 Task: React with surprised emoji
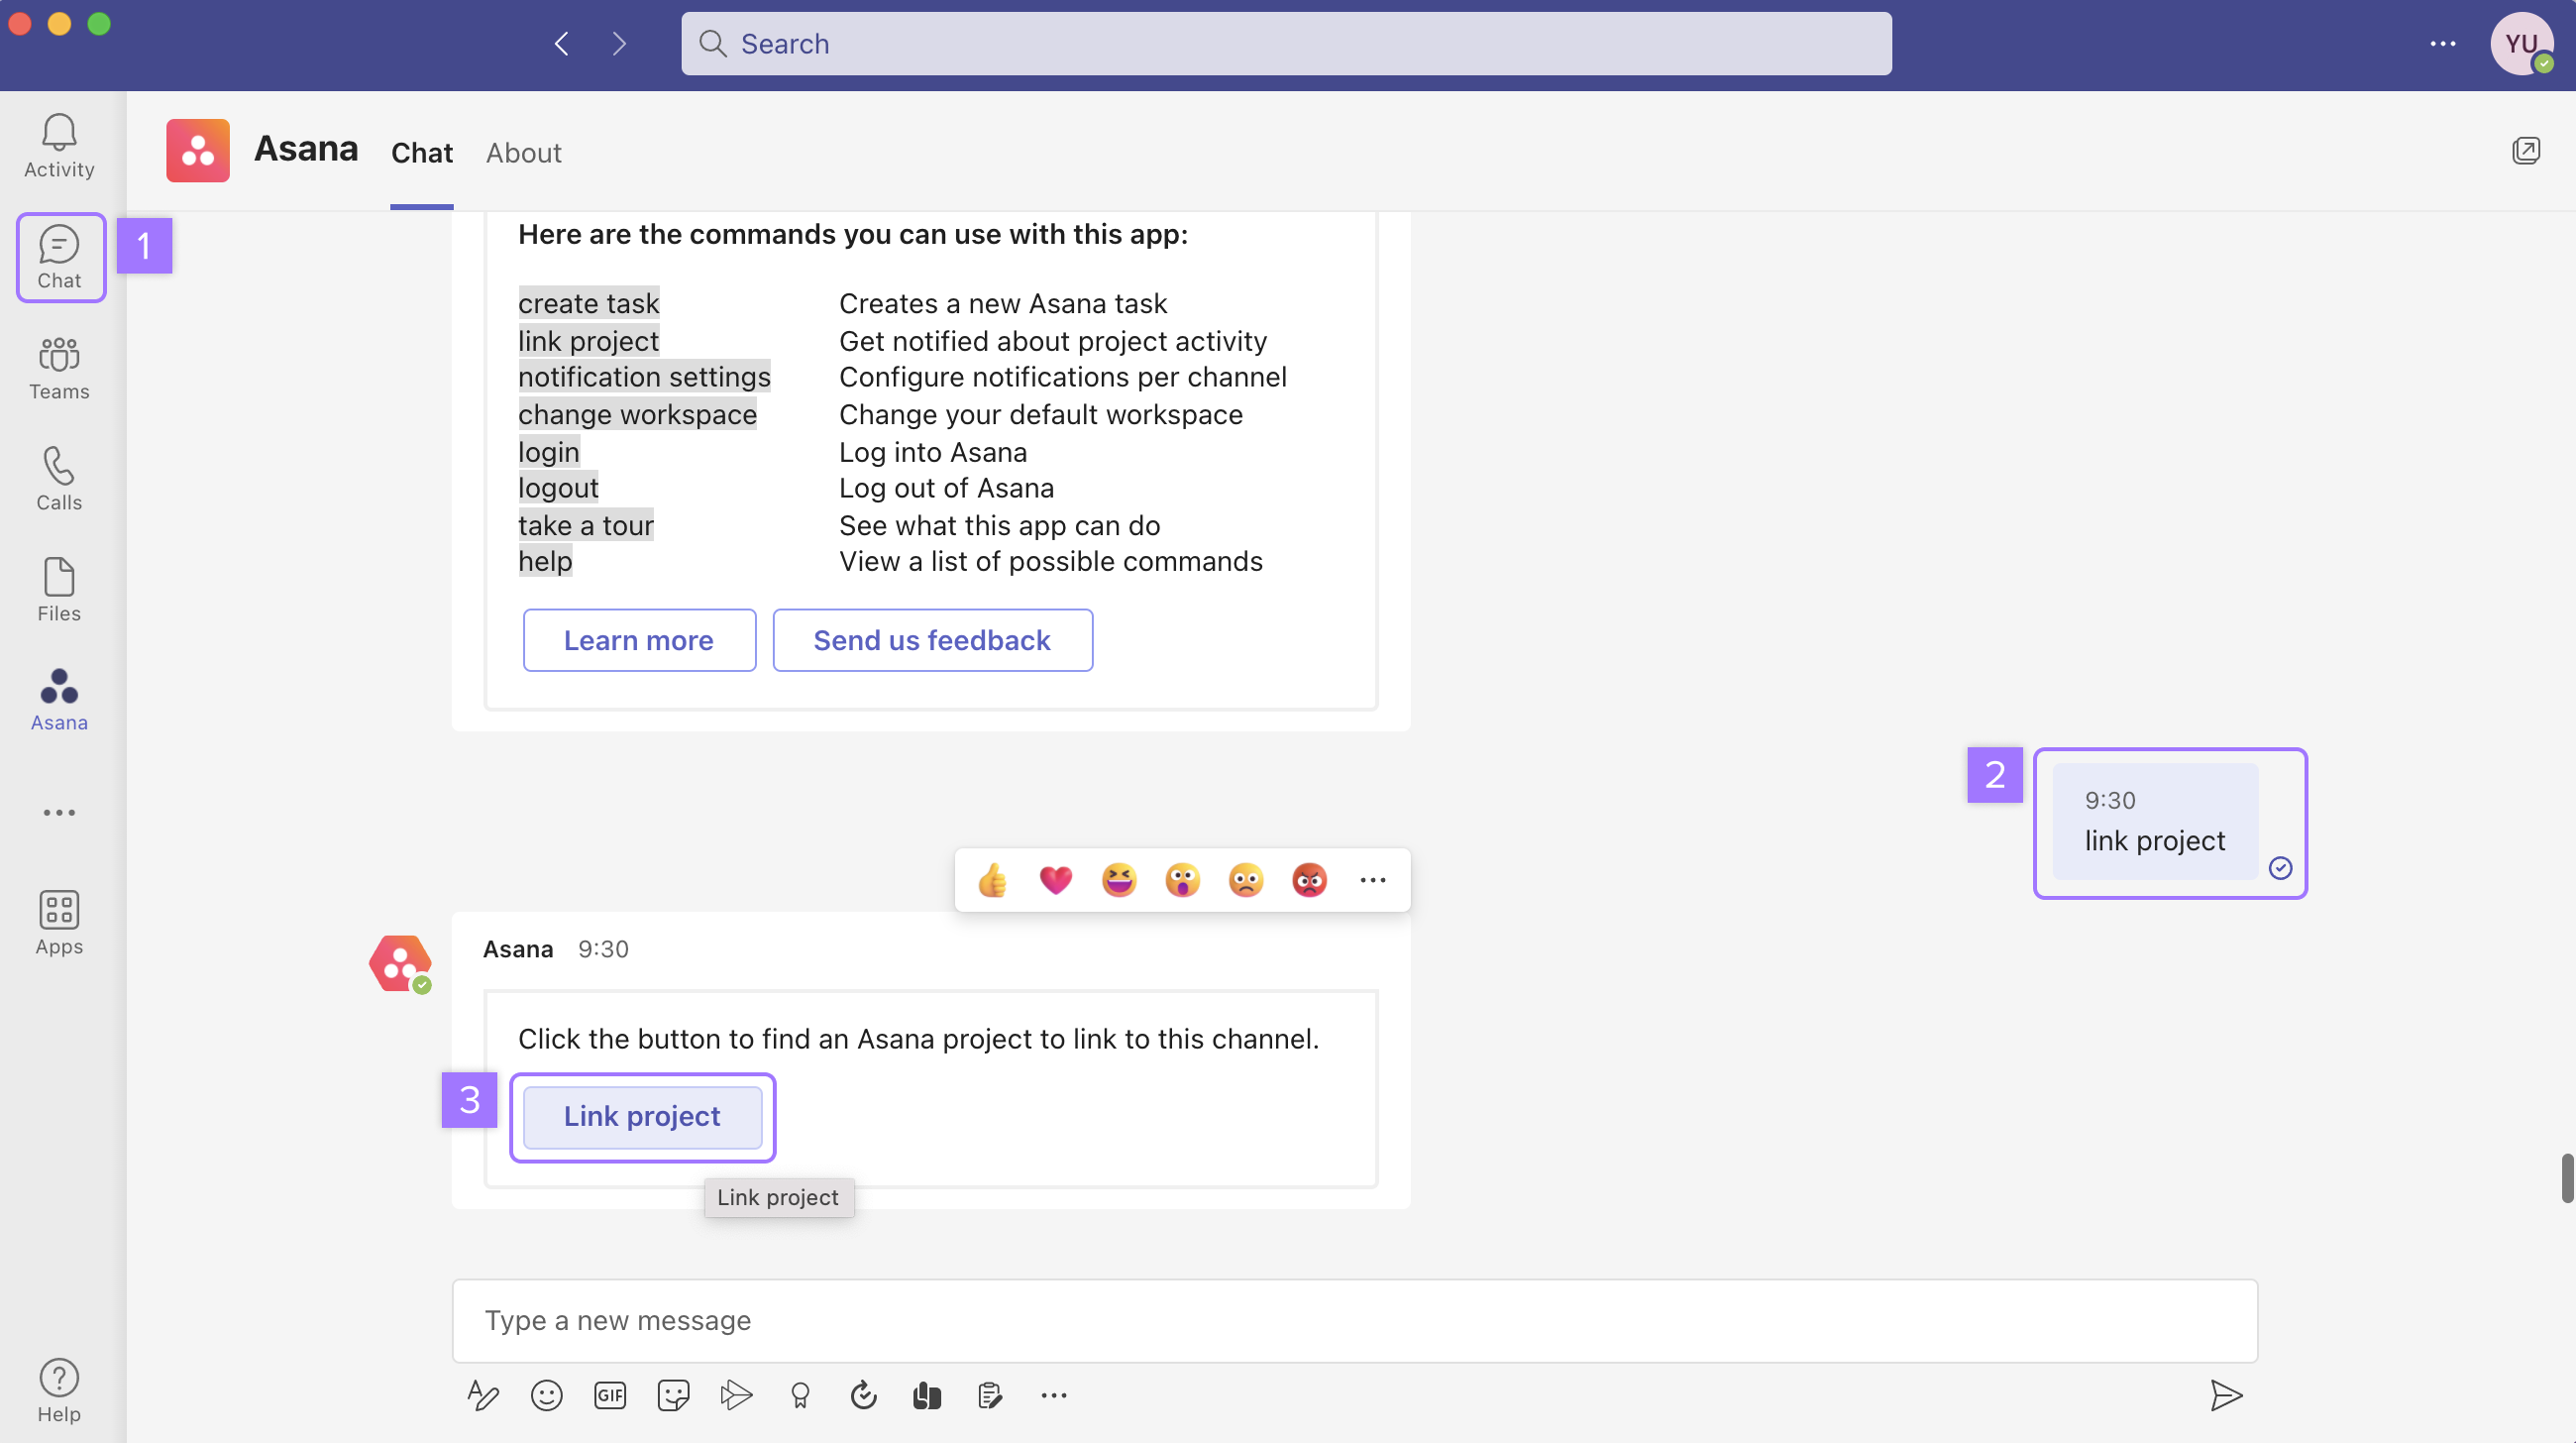click(1182, 880)
